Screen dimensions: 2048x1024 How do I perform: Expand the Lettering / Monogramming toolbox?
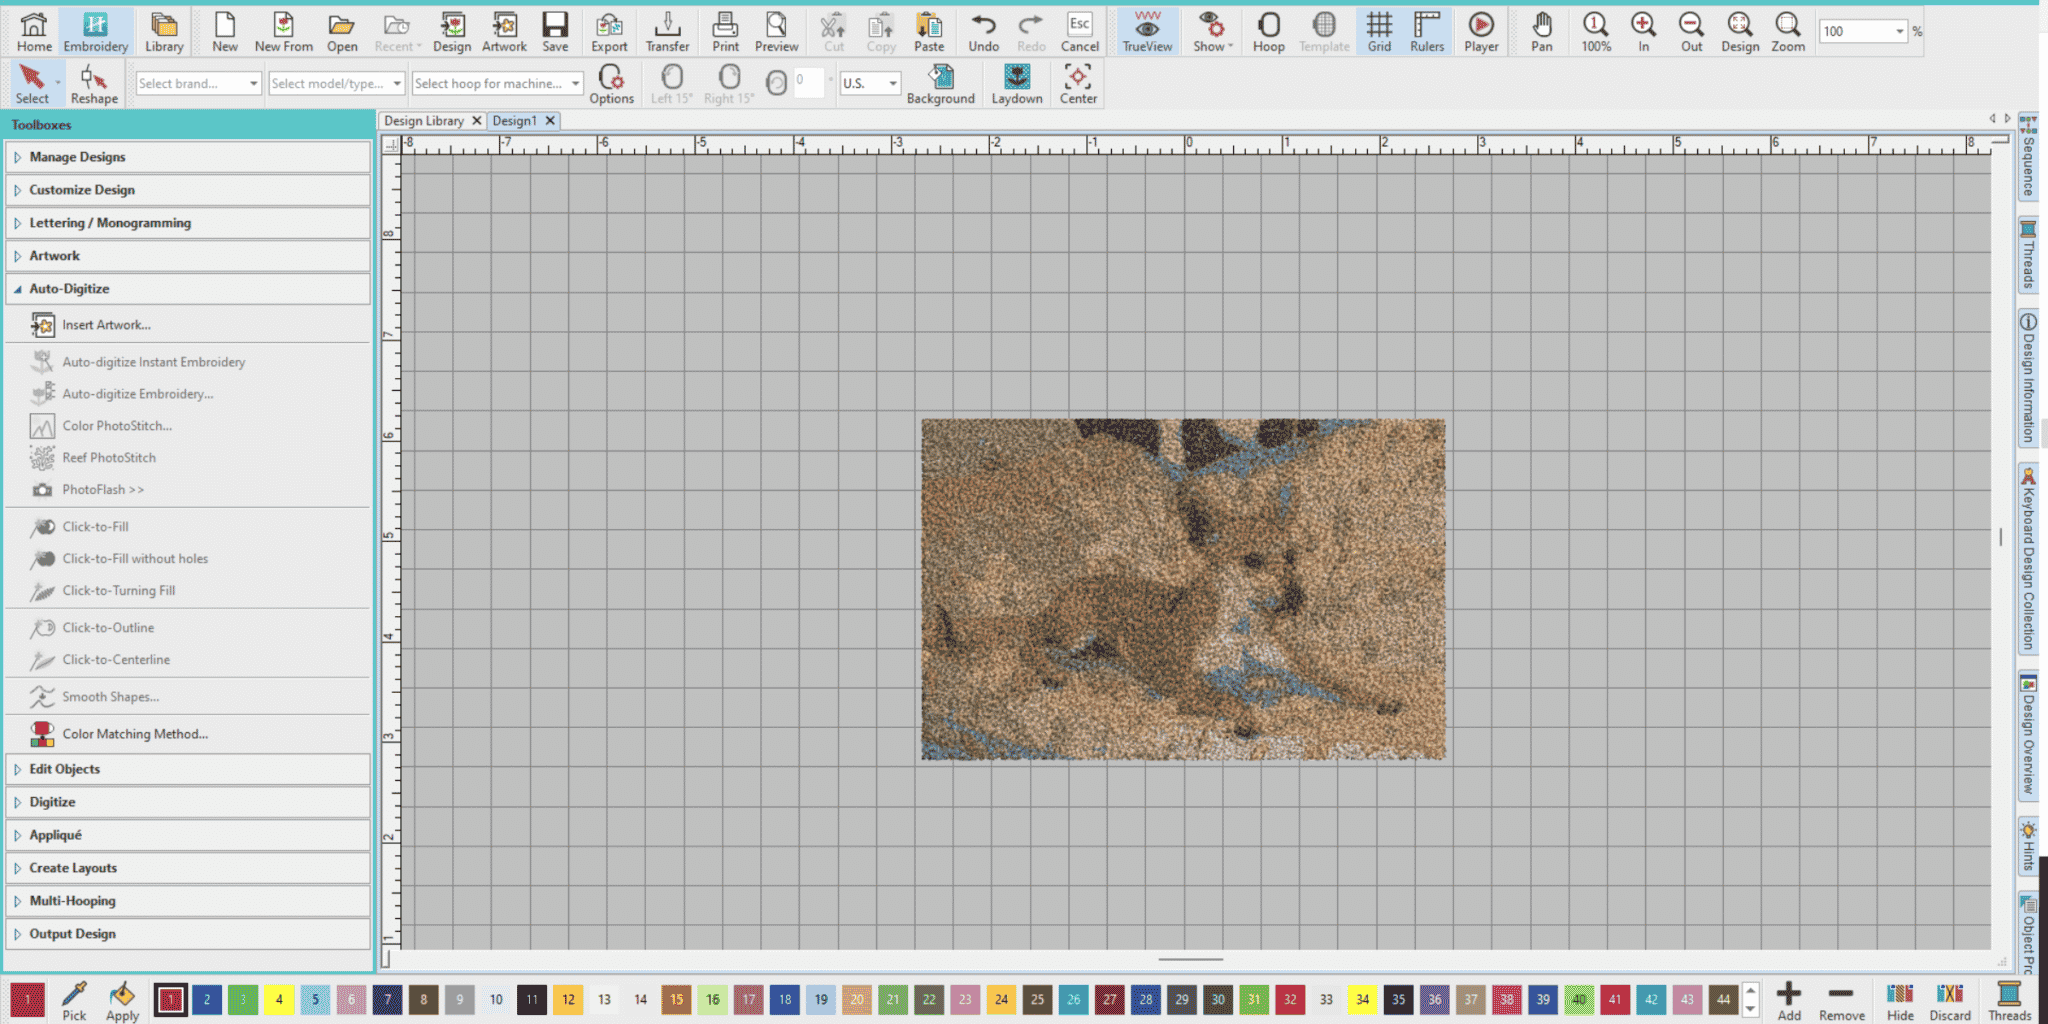point(188,223)
